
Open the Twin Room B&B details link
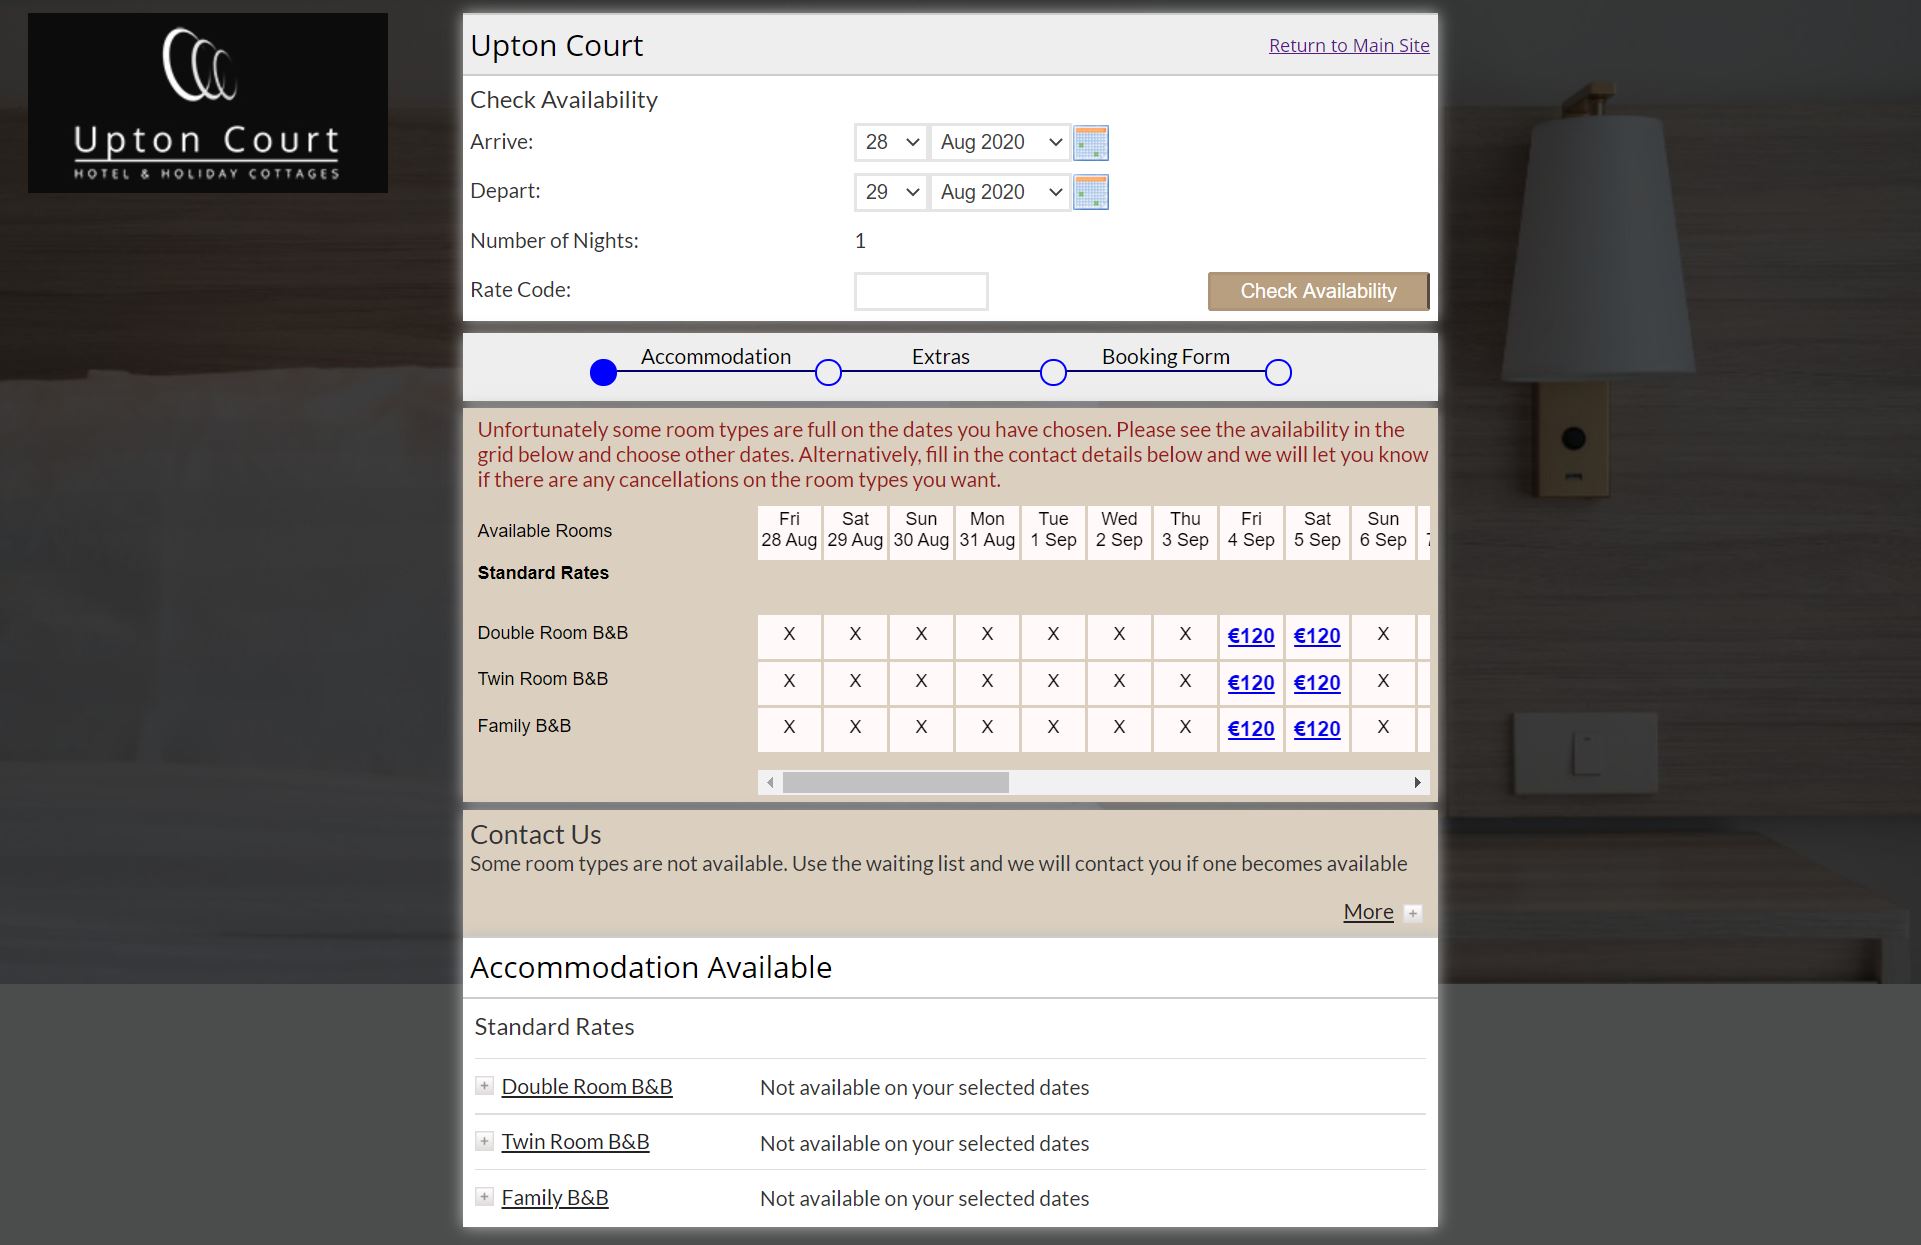click(x=575, y=1142)
